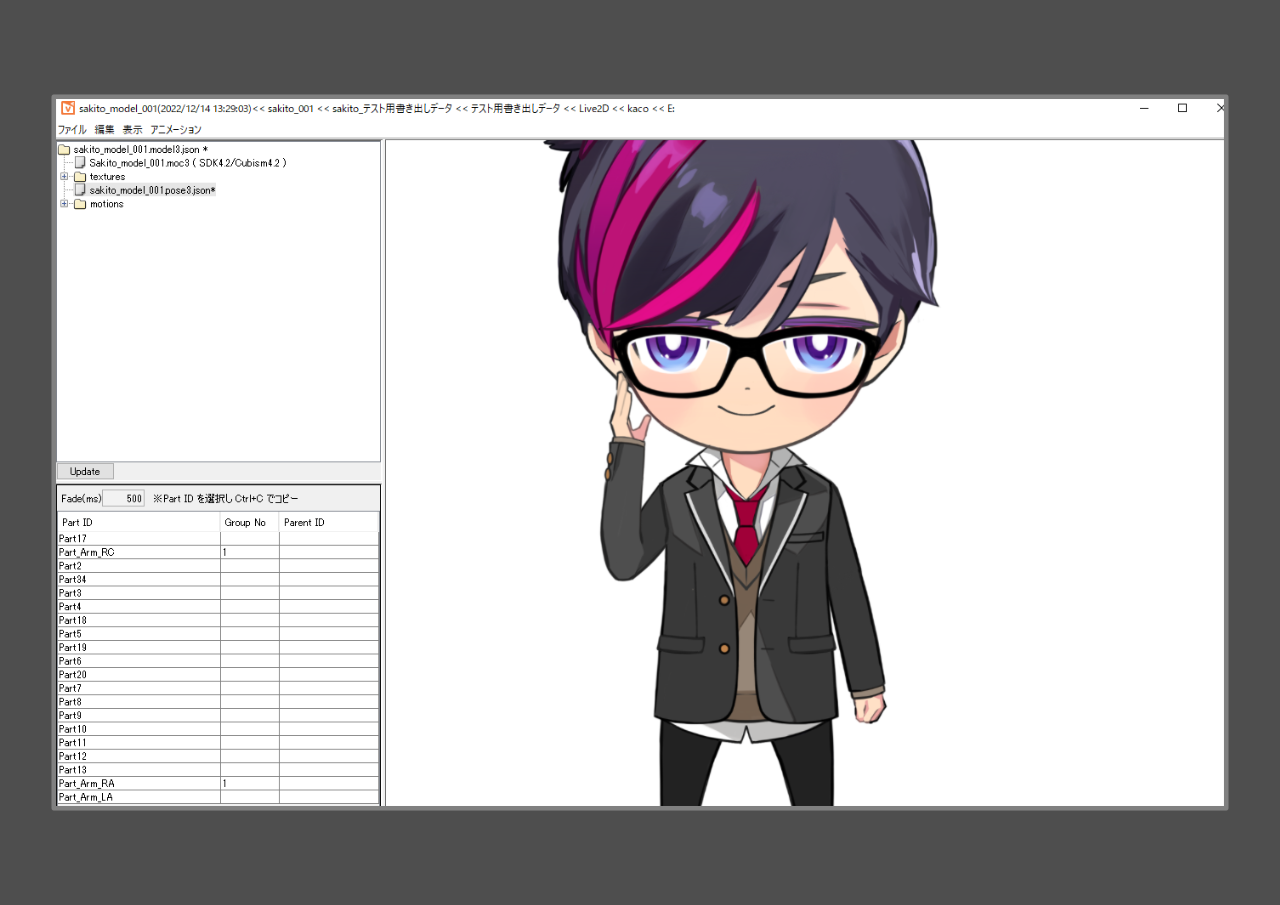Select the motions folder label
Image resolution: width=1280 pixels, height=905 pixels.
tap(106, 204)
